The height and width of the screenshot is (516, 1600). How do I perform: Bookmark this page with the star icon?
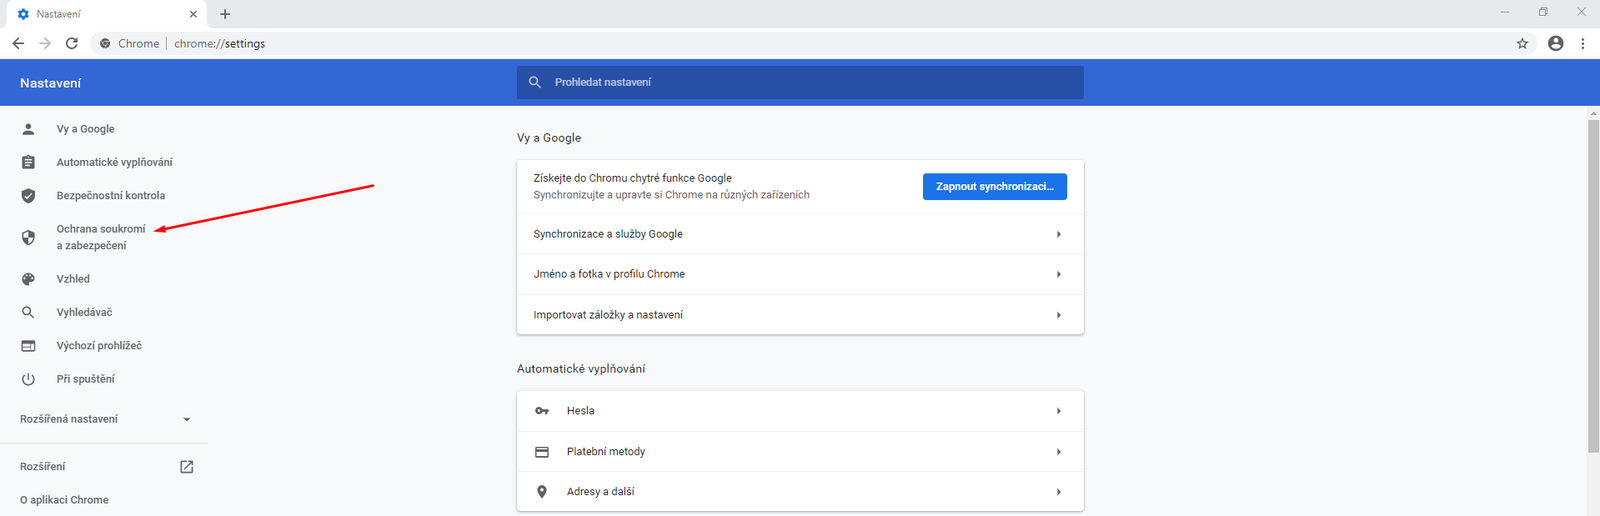point(1522,43)
